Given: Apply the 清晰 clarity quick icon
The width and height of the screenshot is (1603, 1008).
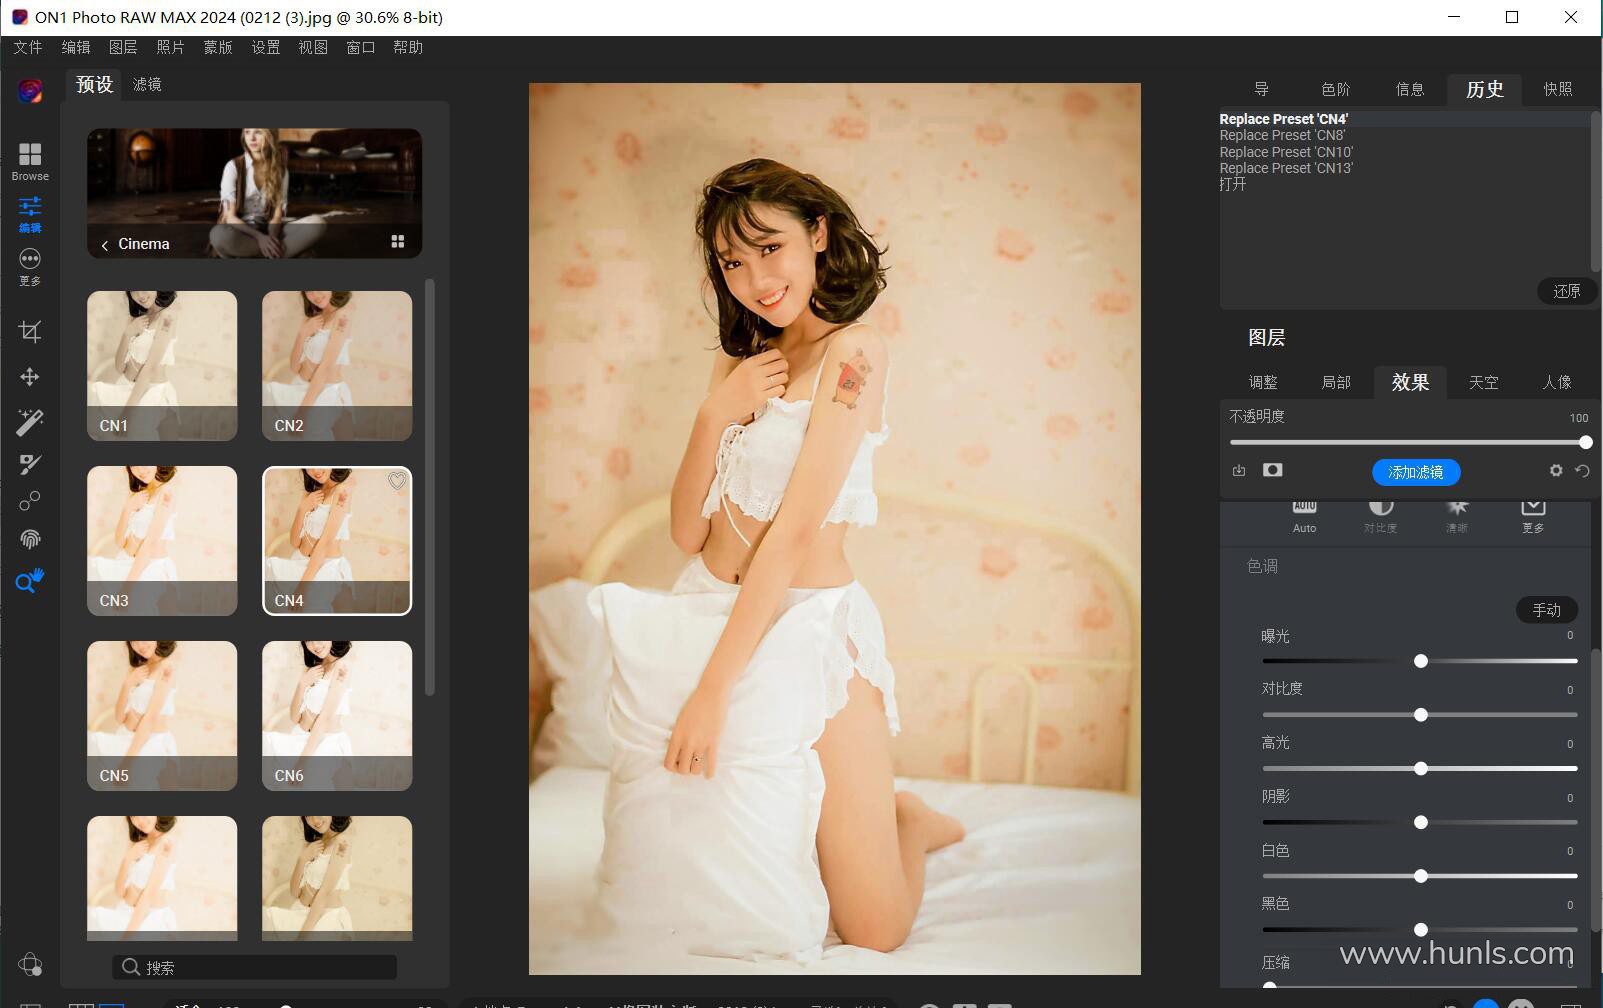Looking at the screenshot, I should point(1457,516).
